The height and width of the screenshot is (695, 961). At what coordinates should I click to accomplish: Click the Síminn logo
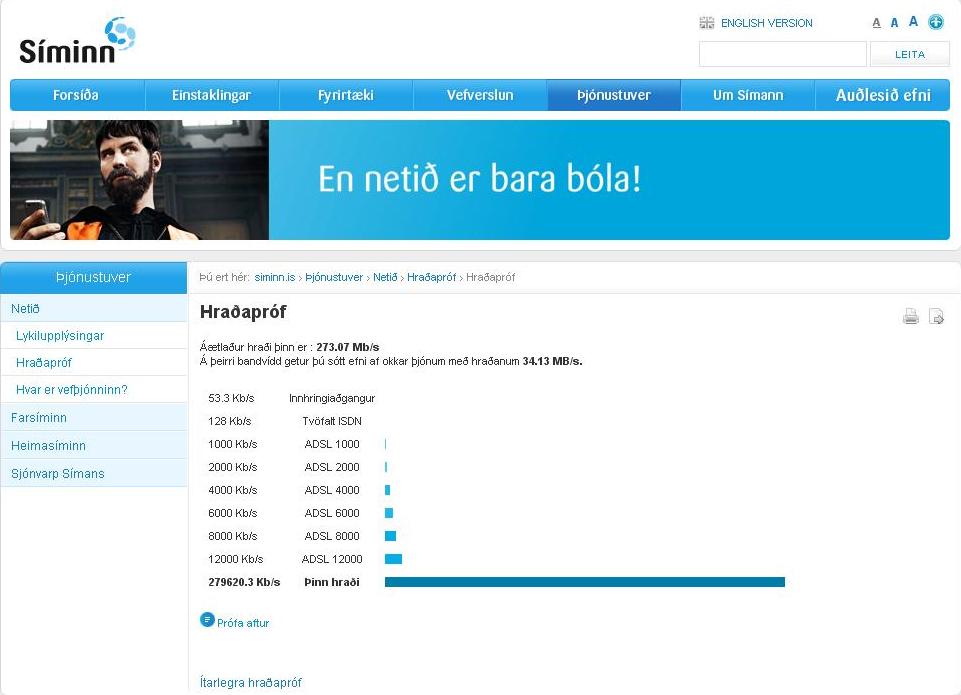(x=76, y=42)
